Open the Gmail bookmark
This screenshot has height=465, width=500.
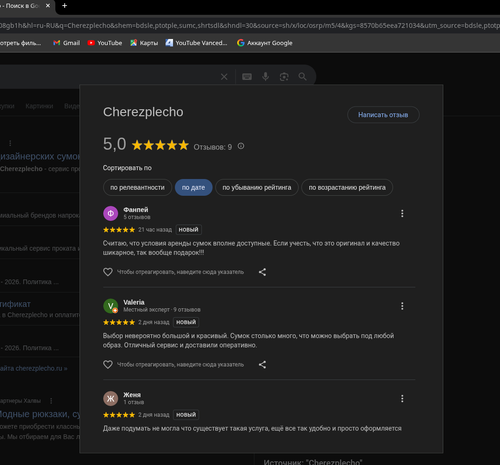point(66,43)
